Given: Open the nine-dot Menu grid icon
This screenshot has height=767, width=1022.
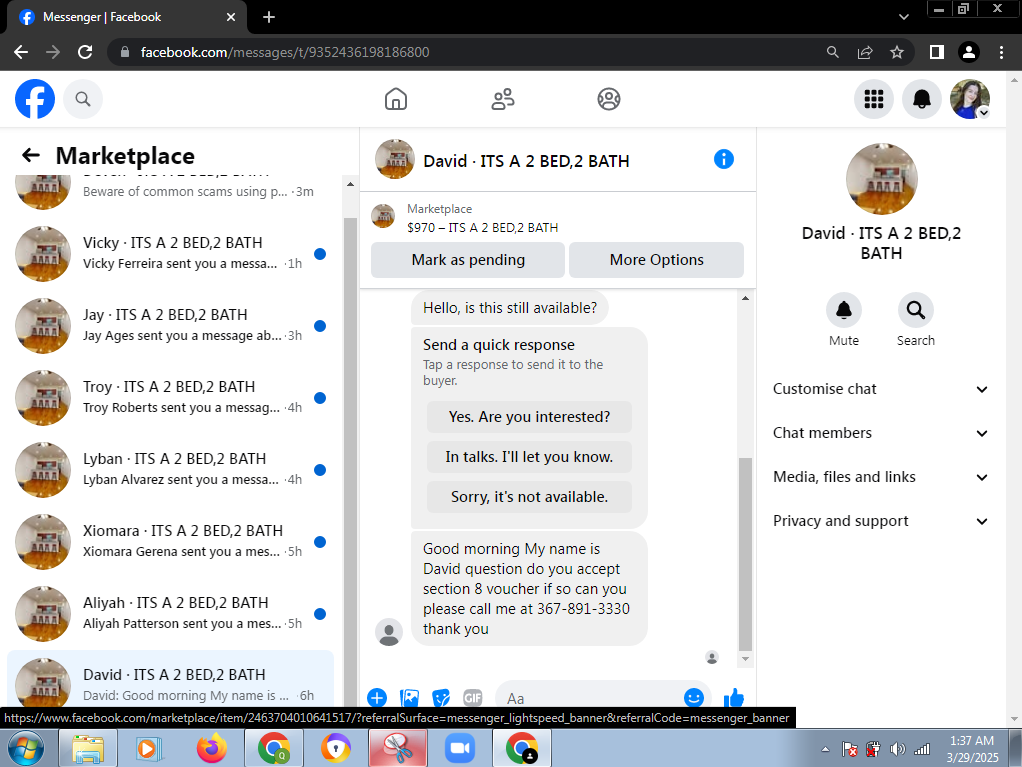Looking at the screenshot, I should (873, 99).
